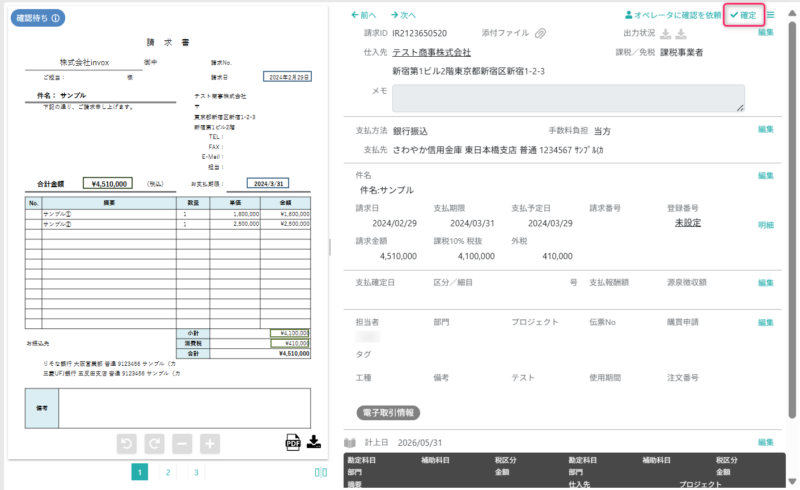The height and width of the screenshot is (490, 800).
Task: Click the 課税事業者 value
Action: (682, 52)
